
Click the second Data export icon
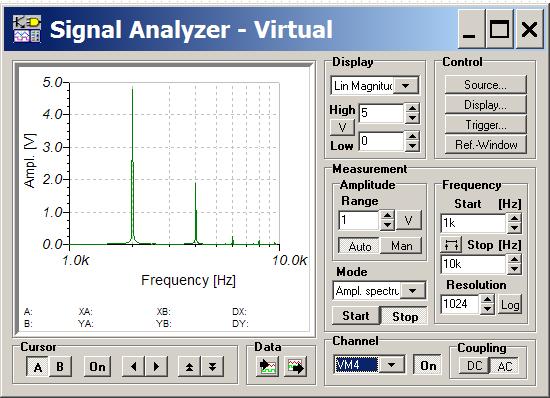click(x=295, y=367)
